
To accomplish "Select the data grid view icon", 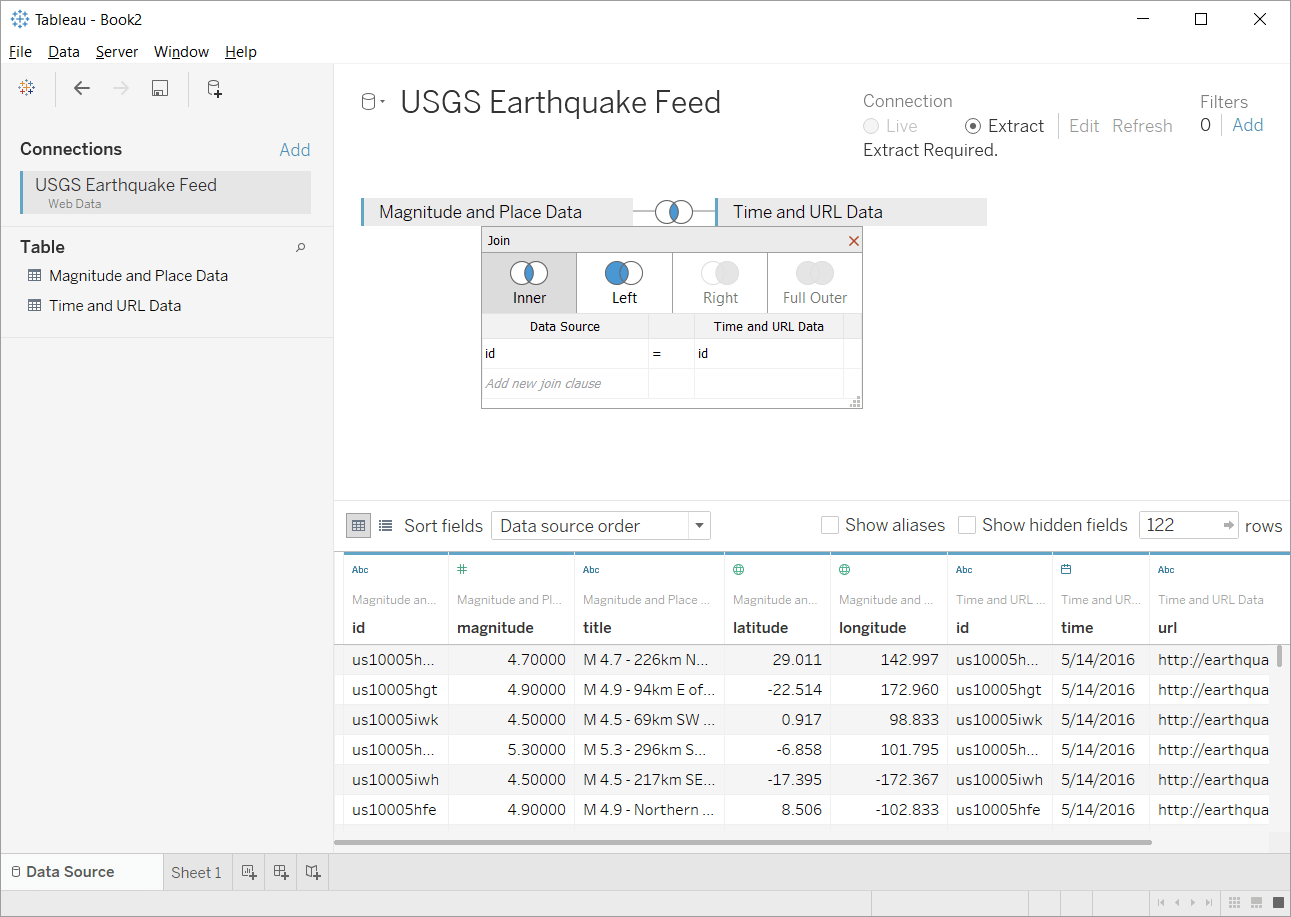I will click(x=358, y=525).
